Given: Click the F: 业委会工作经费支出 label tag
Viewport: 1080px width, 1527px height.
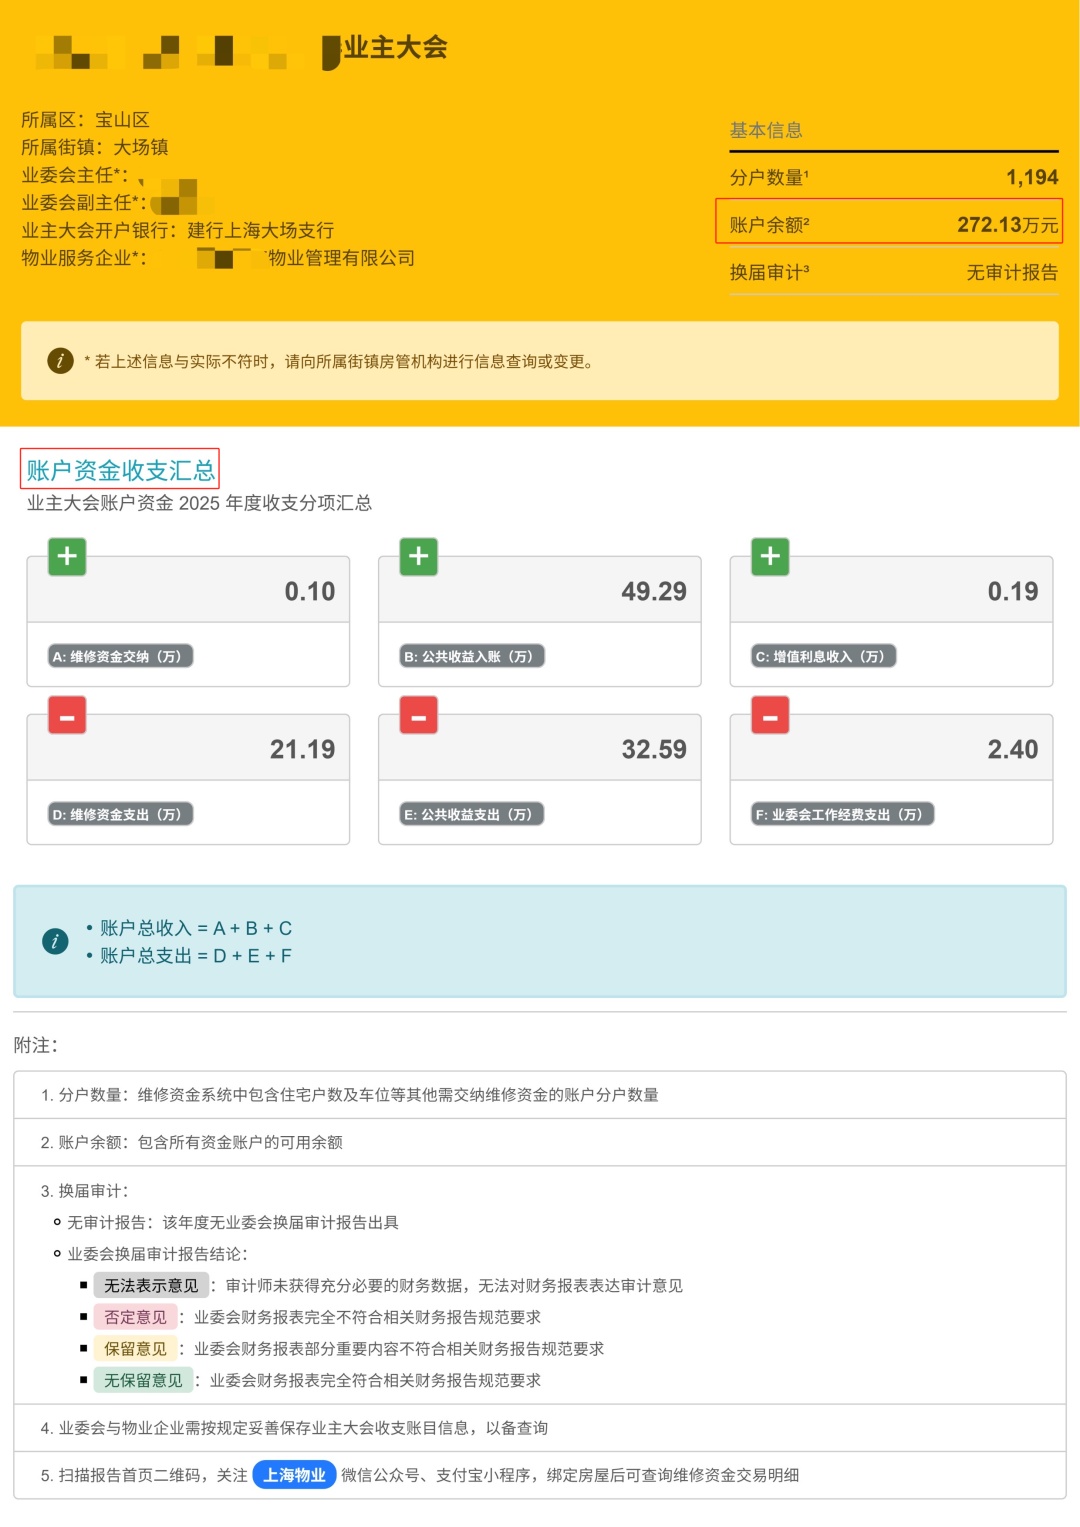Looking at the screenshot, I should coord(842,814).
